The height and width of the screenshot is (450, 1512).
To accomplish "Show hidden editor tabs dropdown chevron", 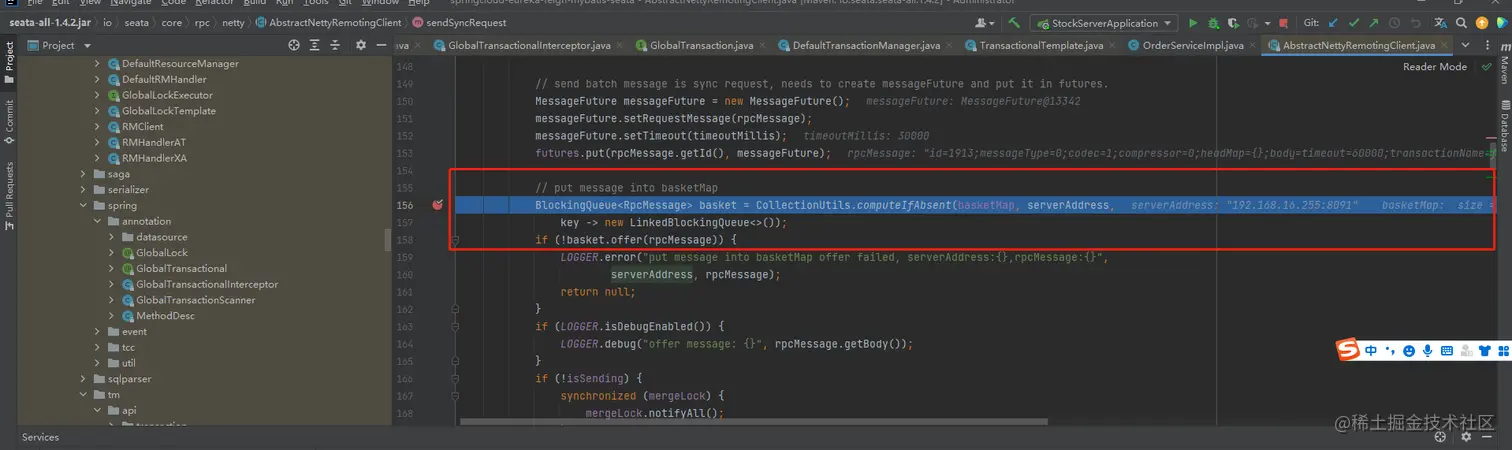I will (1465, 45).
